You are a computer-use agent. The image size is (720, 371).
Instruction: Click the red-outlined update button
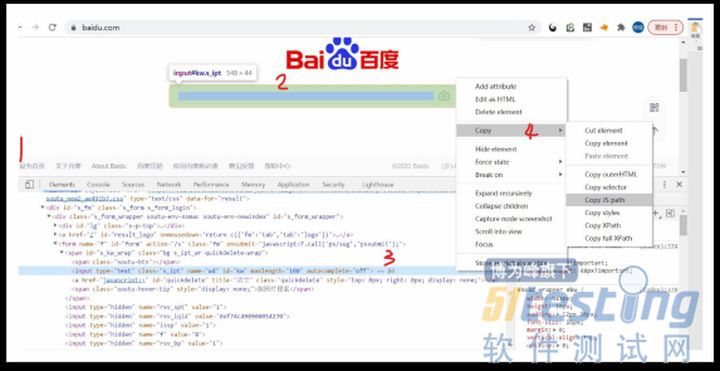click(x=665, y=27)
